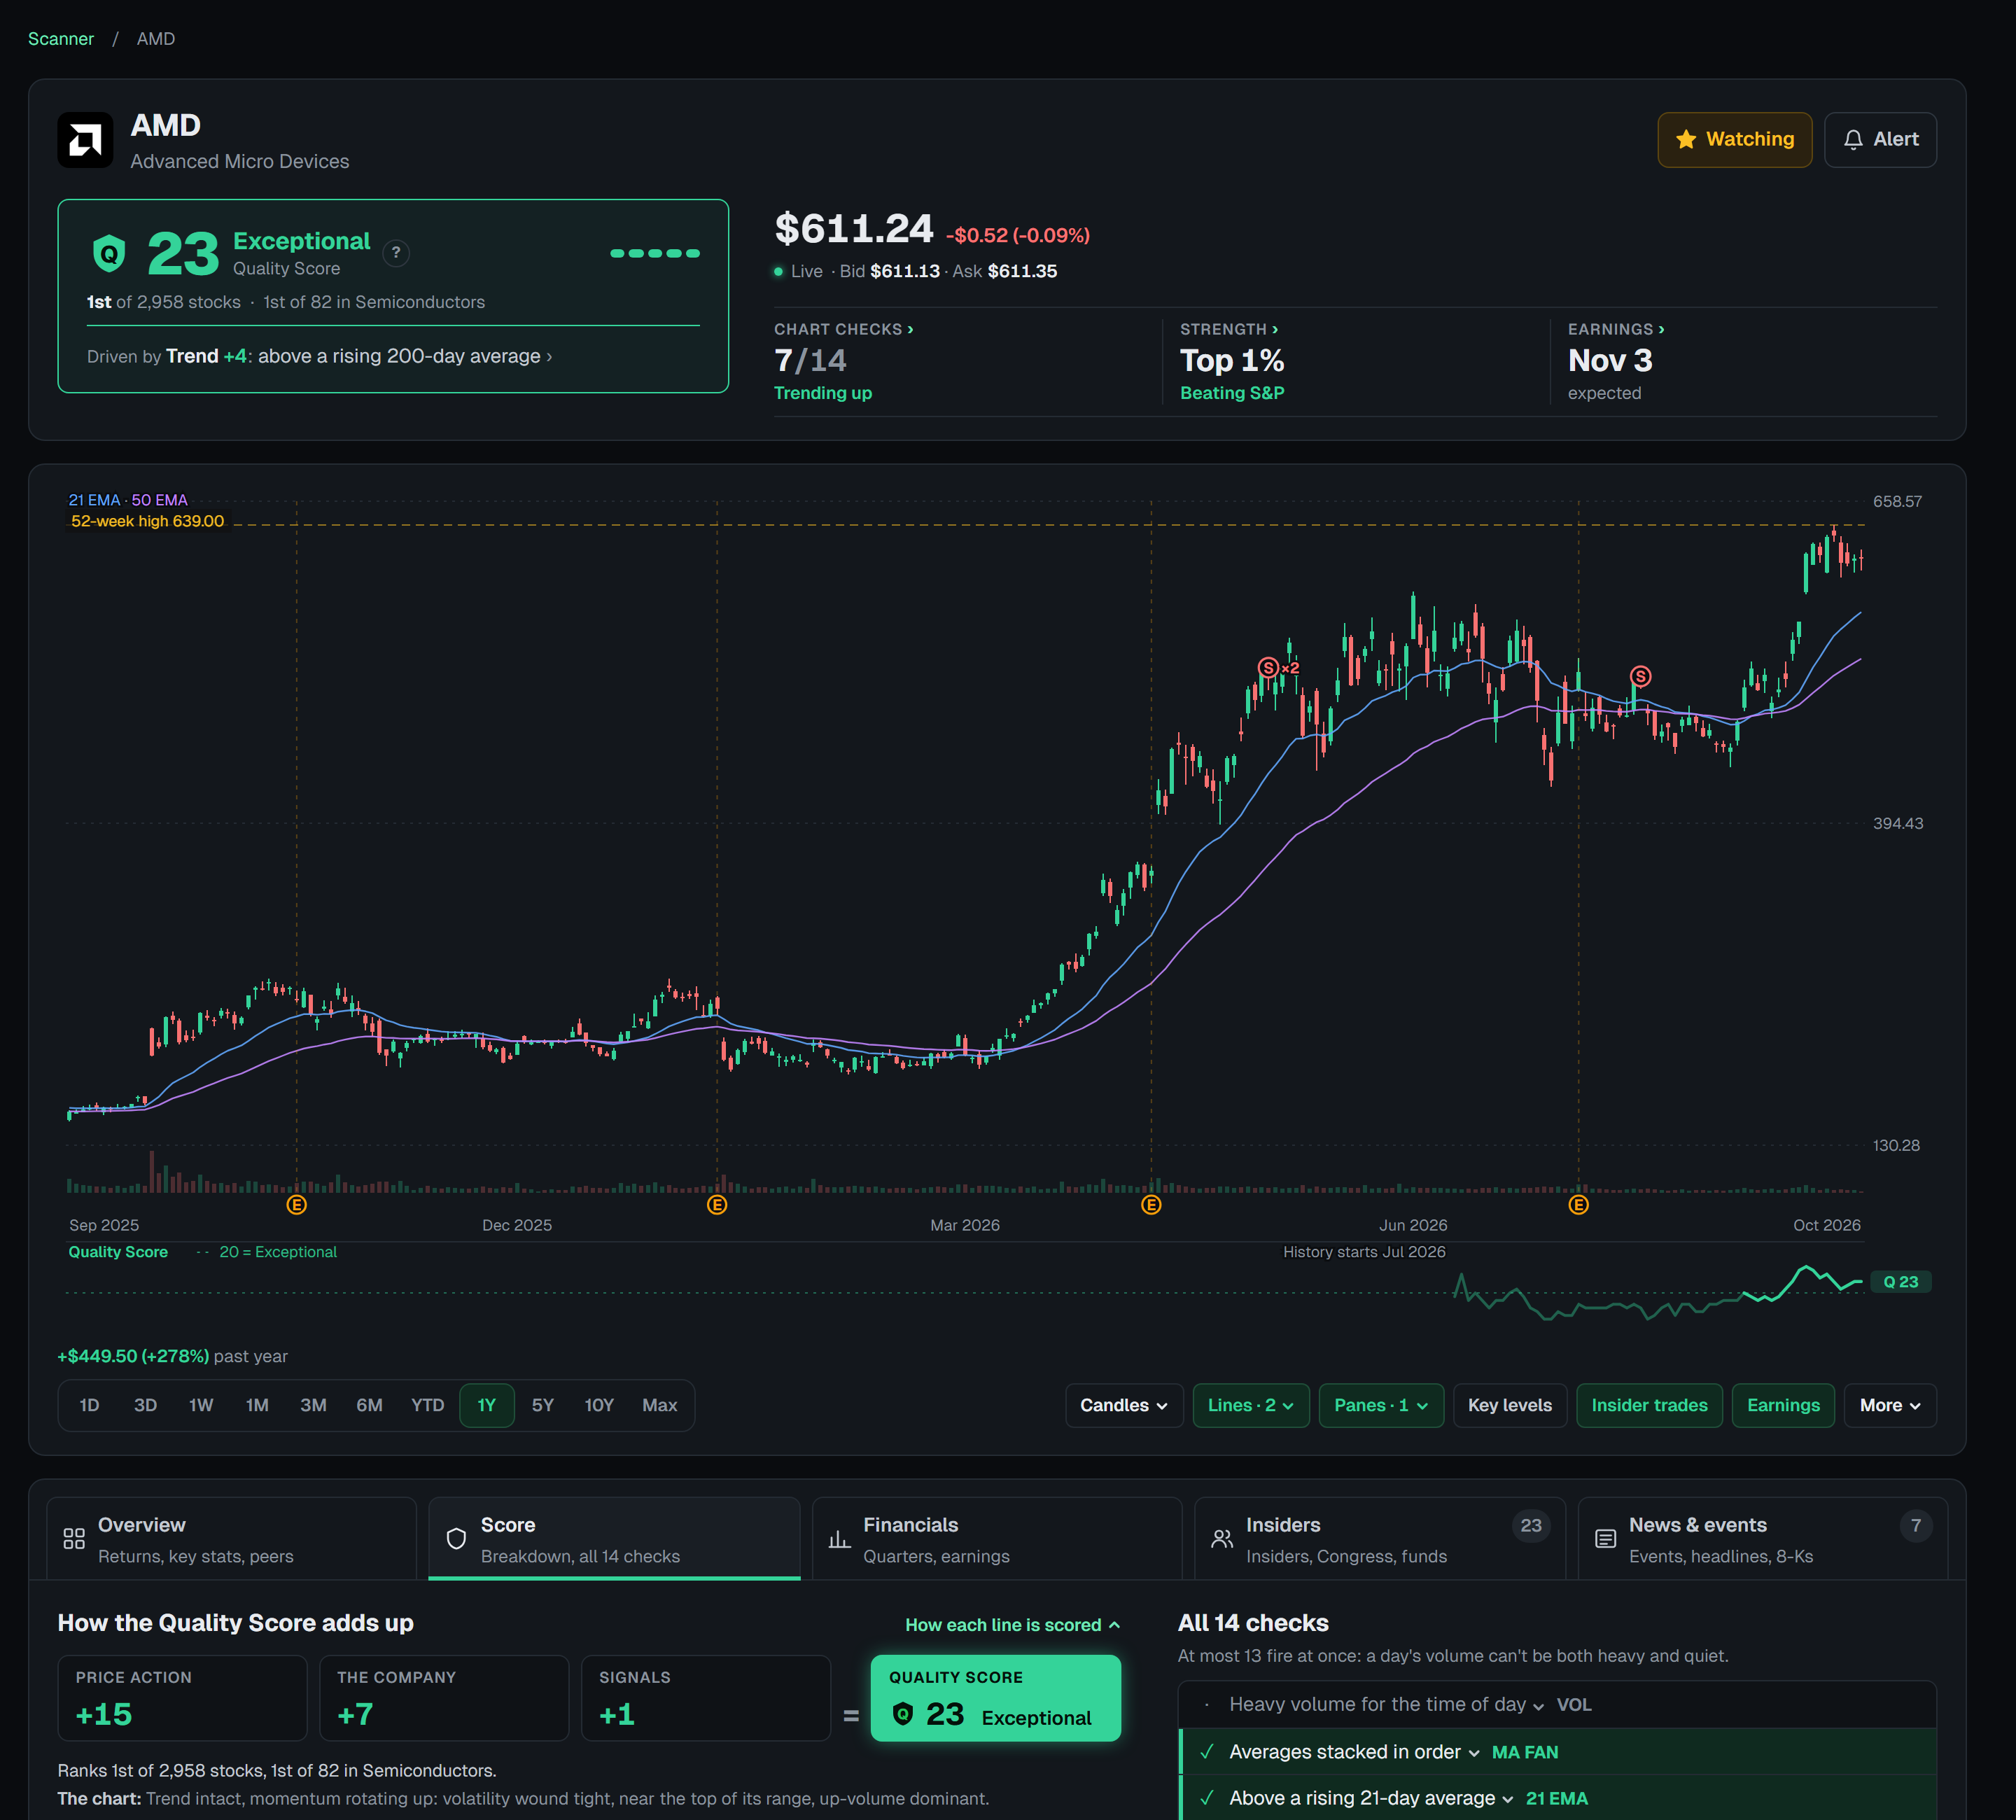Click the News & events newspaper icon
The width and height of the screenshot is (2016, 1820).
click(1605, 1539)
